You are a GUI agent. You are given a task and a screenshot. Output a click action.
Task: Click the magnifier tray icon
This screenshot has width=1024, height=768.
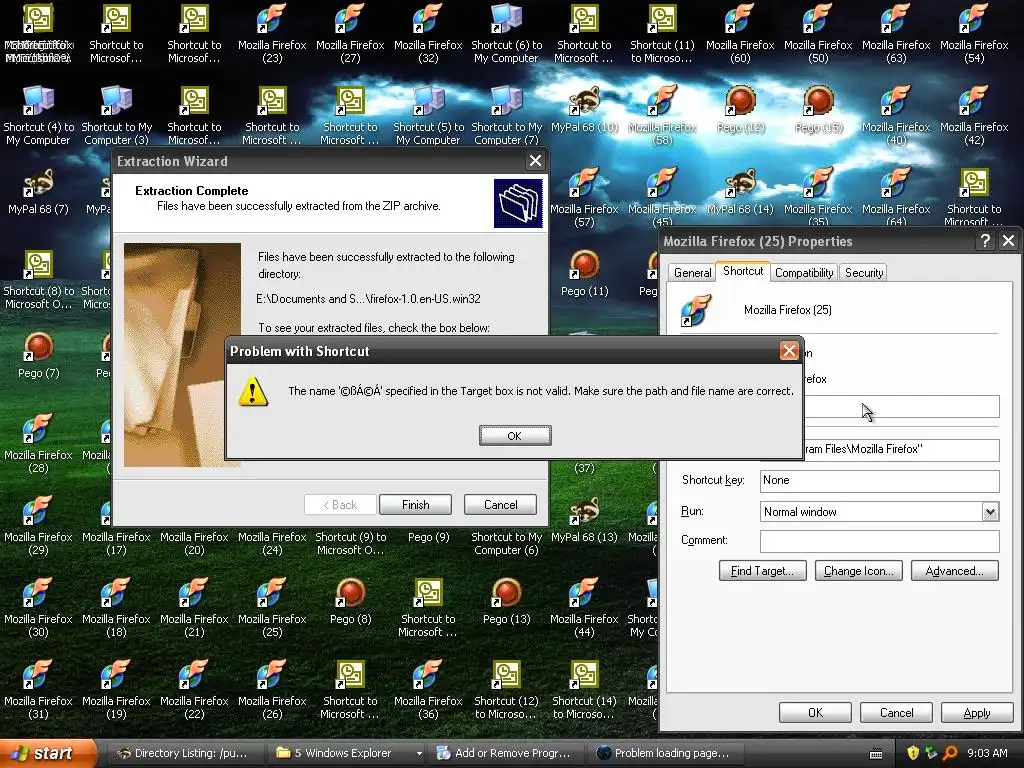click(x=950, y=753)
